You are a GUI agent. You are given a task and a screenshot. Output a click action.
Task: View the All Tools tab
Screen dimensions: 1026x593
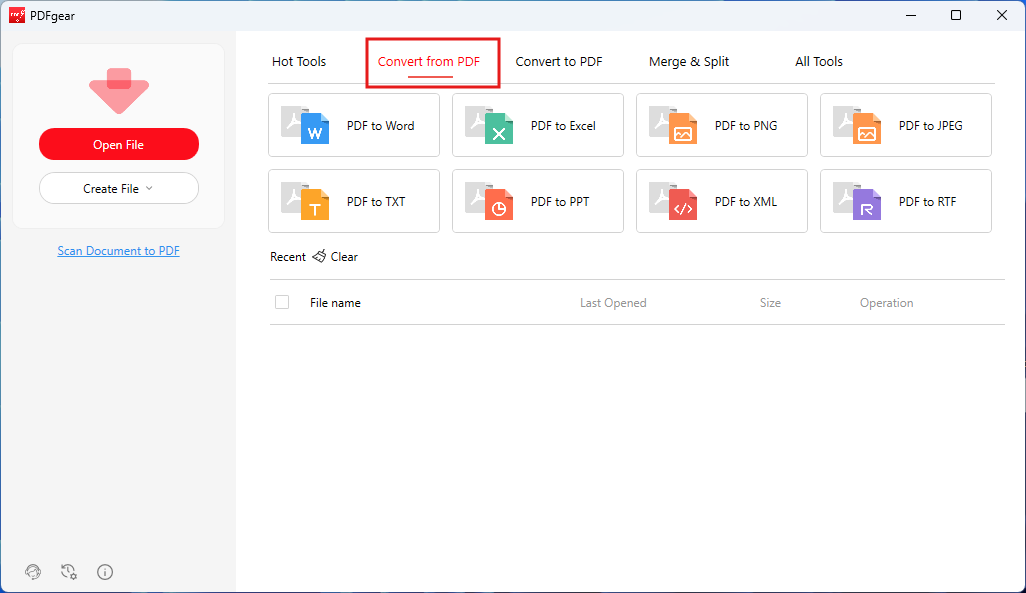[x=819, y=62]
